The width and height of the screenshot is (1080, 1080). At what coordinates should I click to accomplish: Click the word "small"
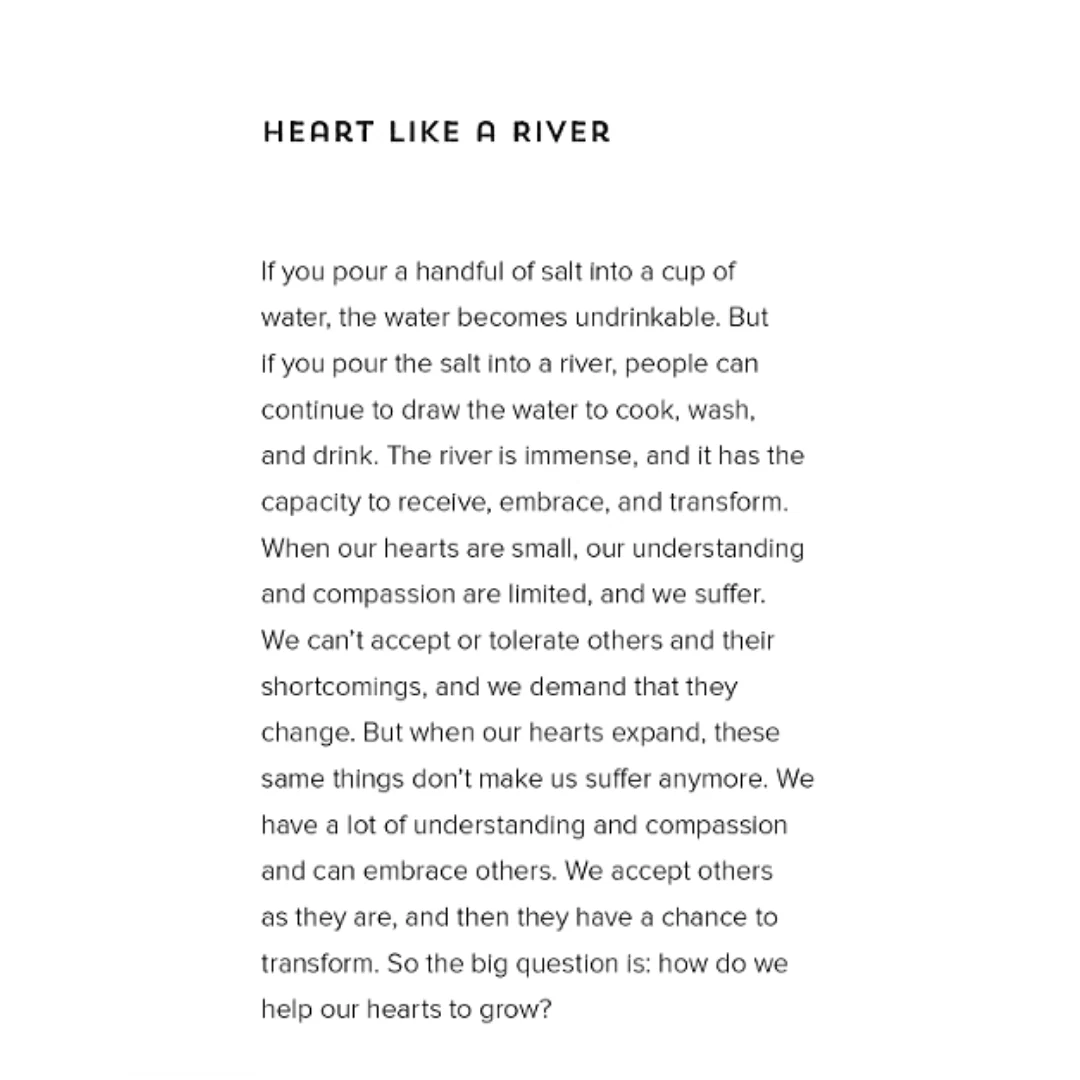point(543,548)
